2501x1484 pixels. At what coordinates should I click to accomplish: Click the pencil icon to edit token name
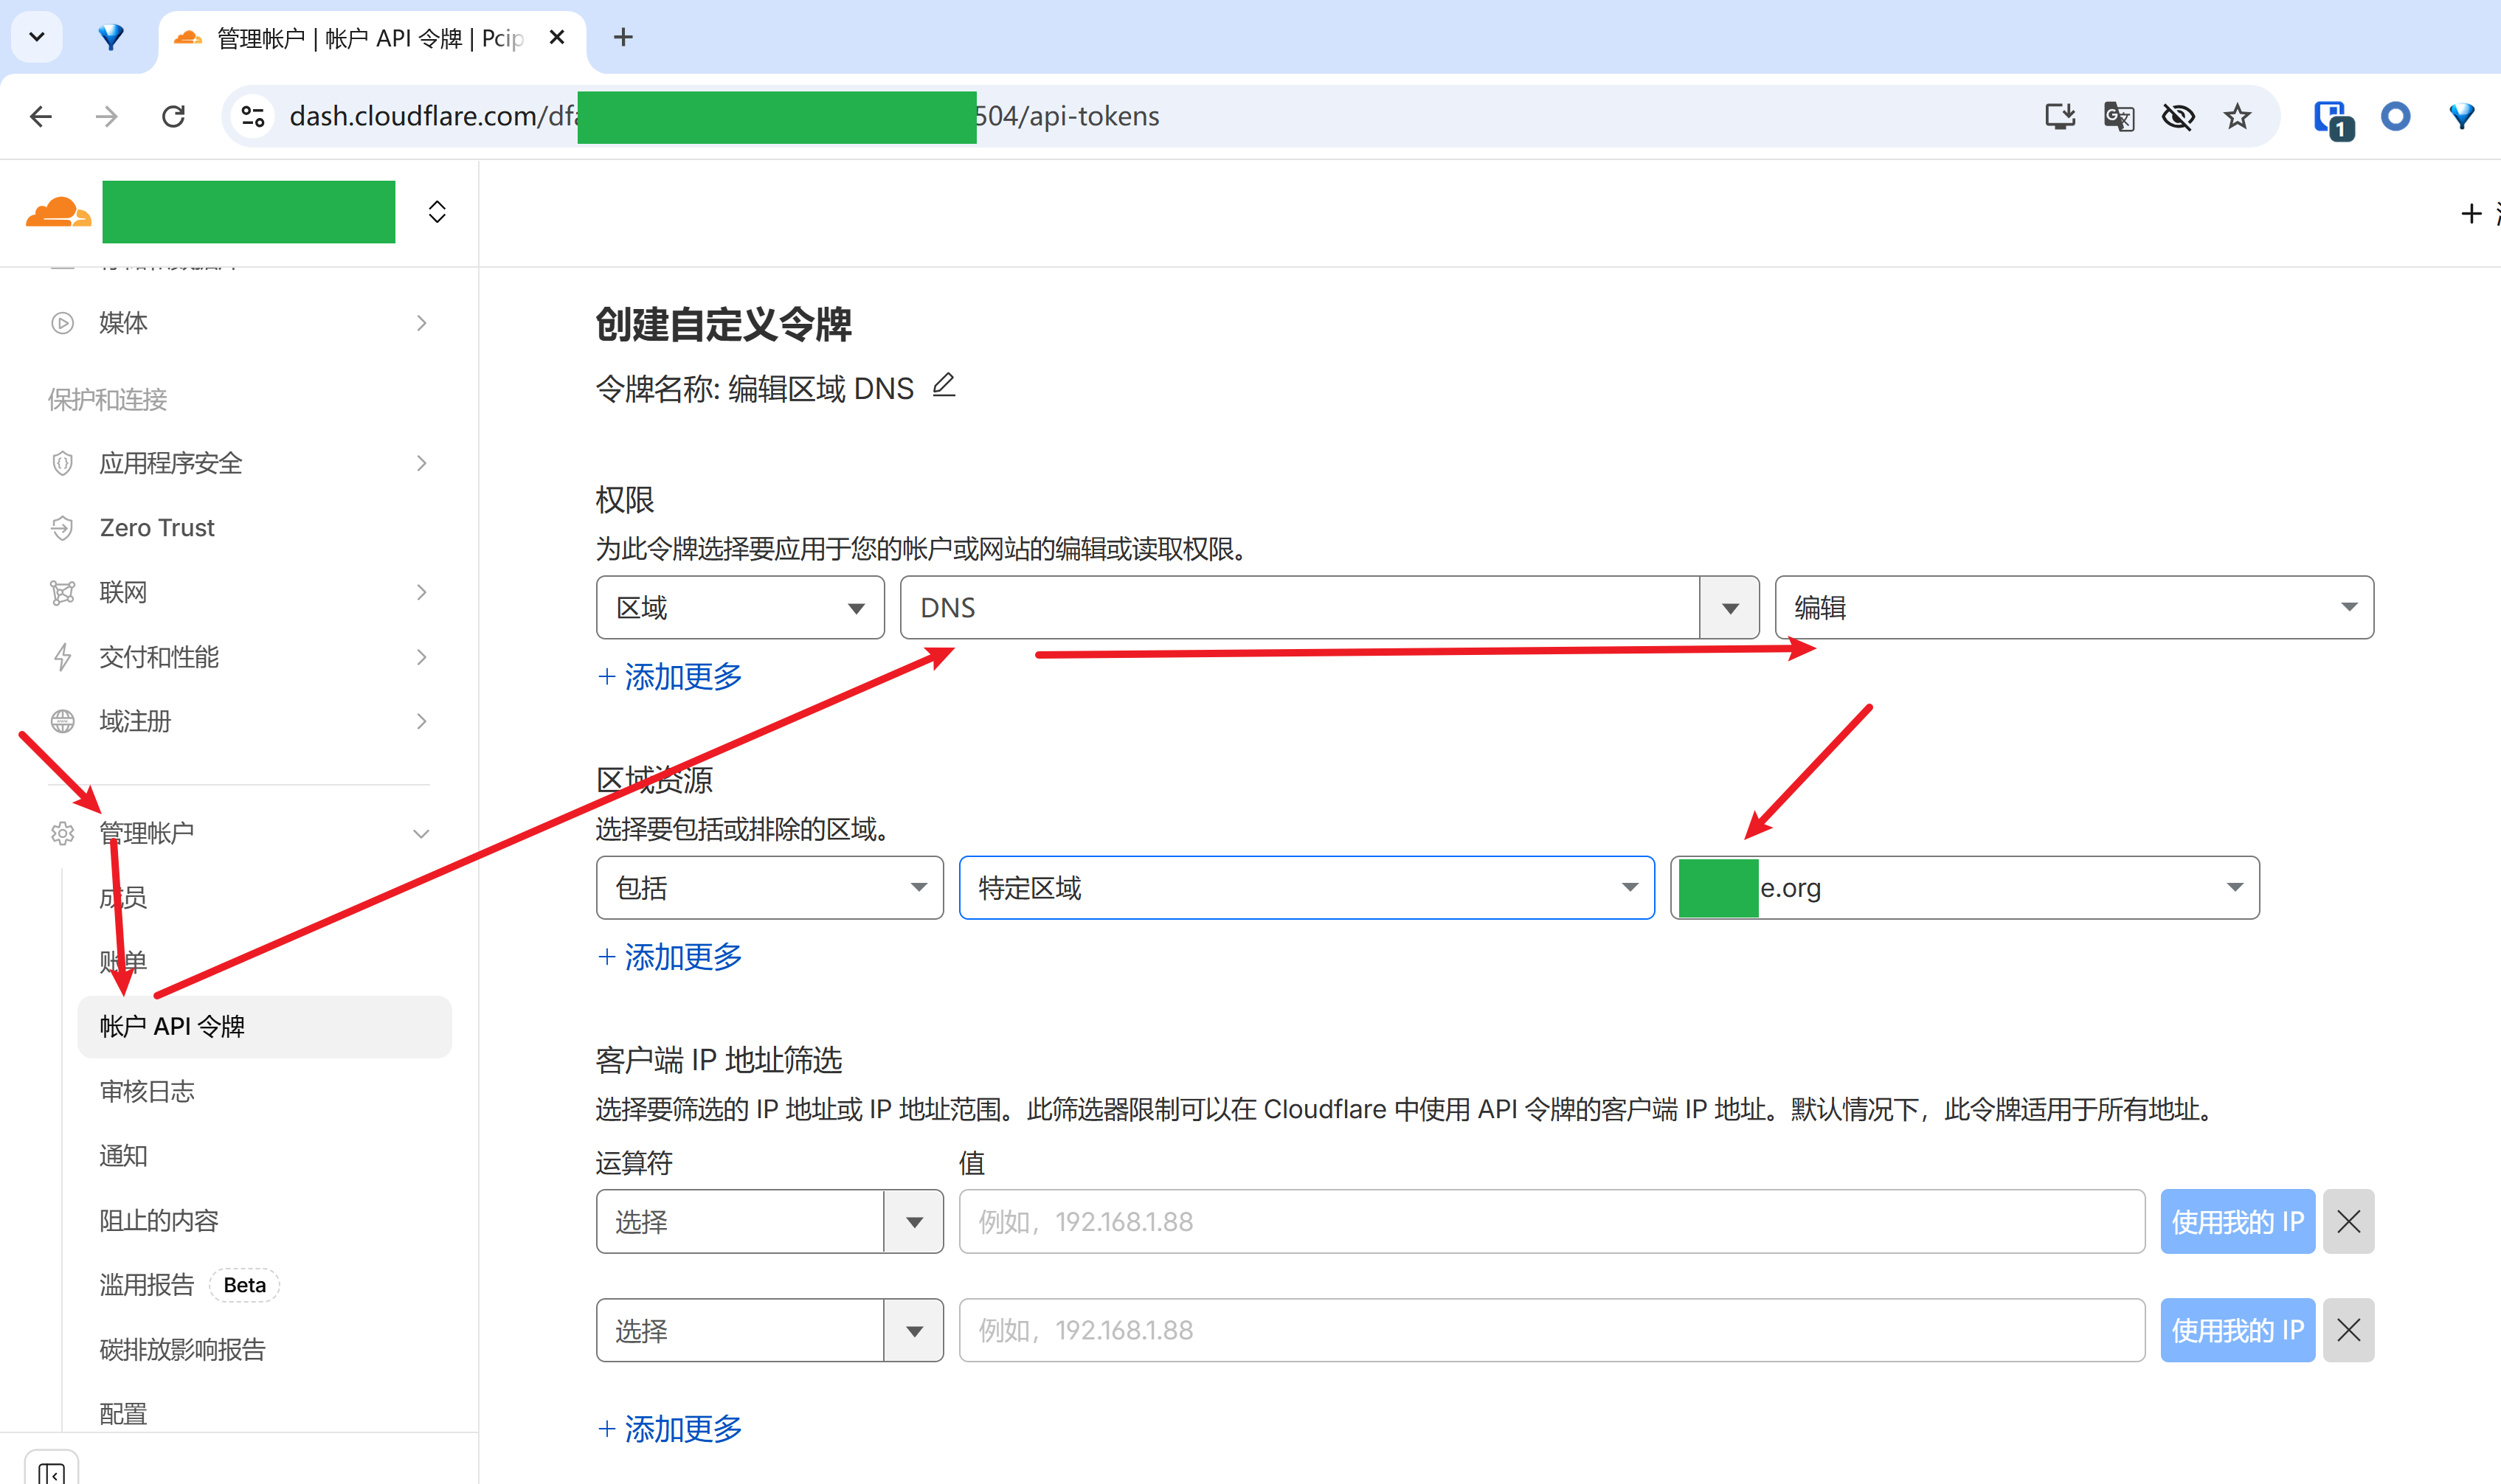coord(943,386)
